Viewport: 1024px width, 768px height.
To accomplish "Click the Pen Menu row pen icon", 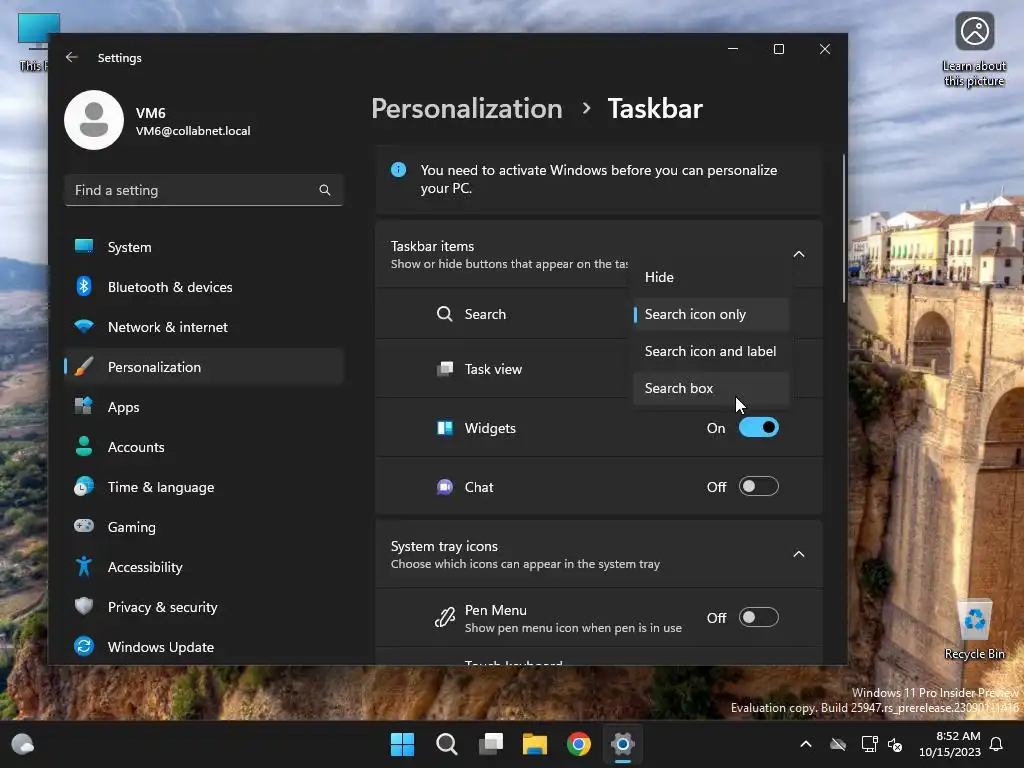I will (445, 617).
